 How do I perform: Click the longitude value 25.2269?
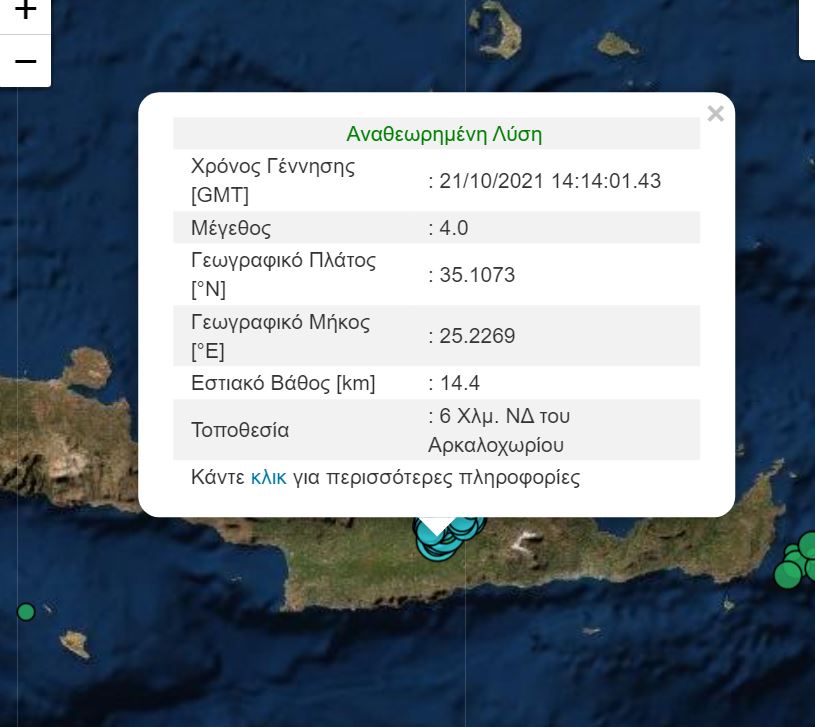coord(474,336)
